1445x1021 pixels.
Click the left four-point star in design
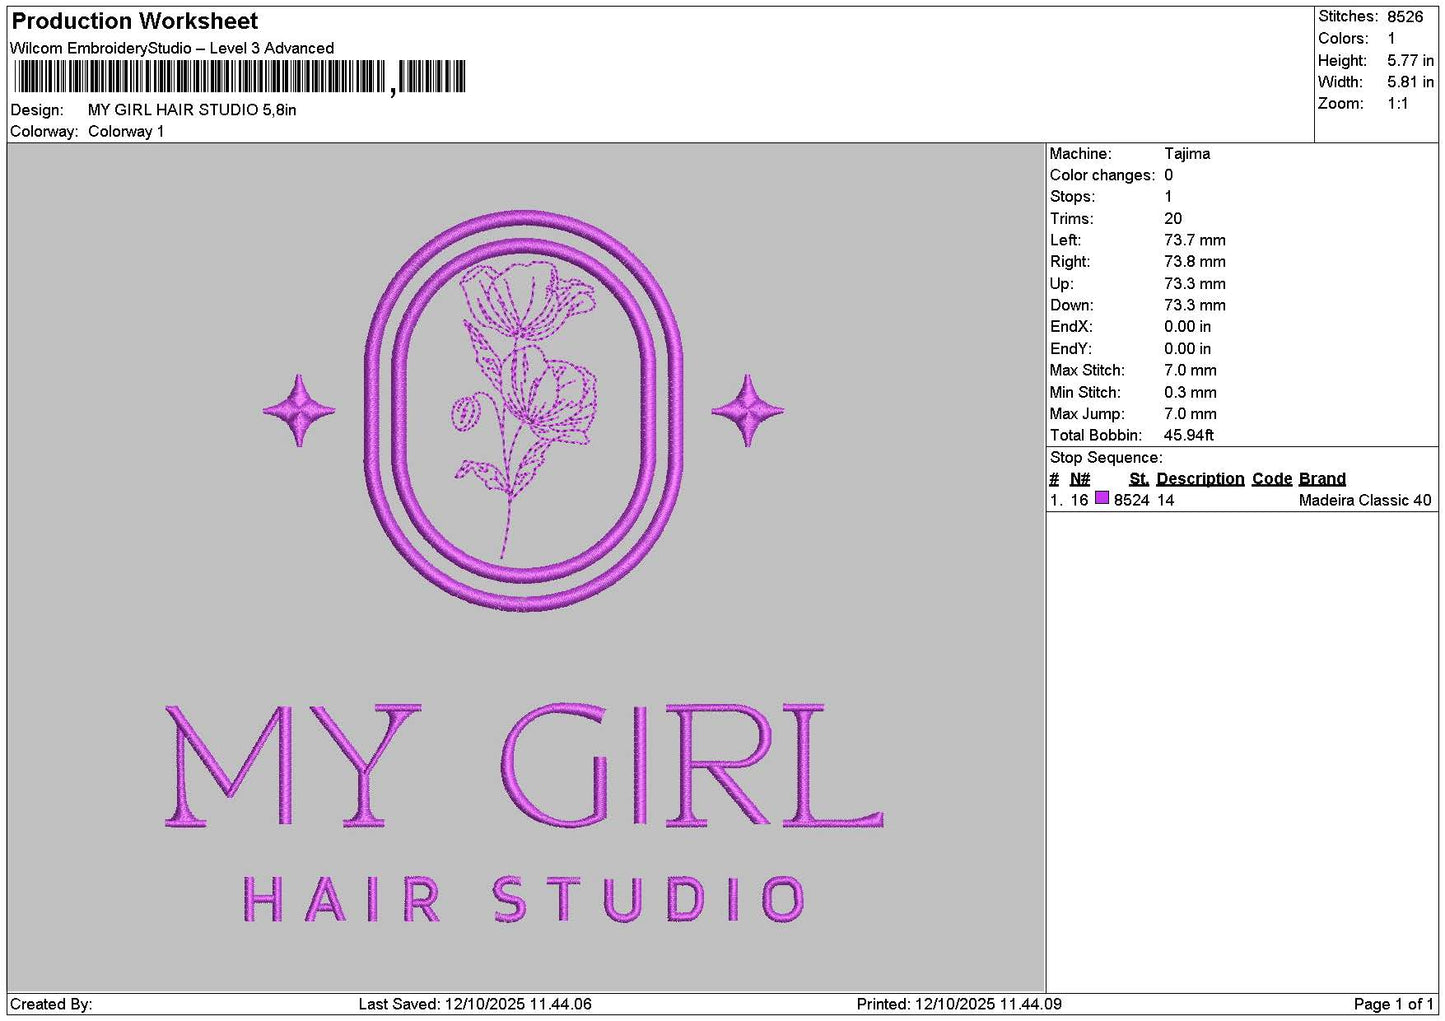tap(299, 410)
